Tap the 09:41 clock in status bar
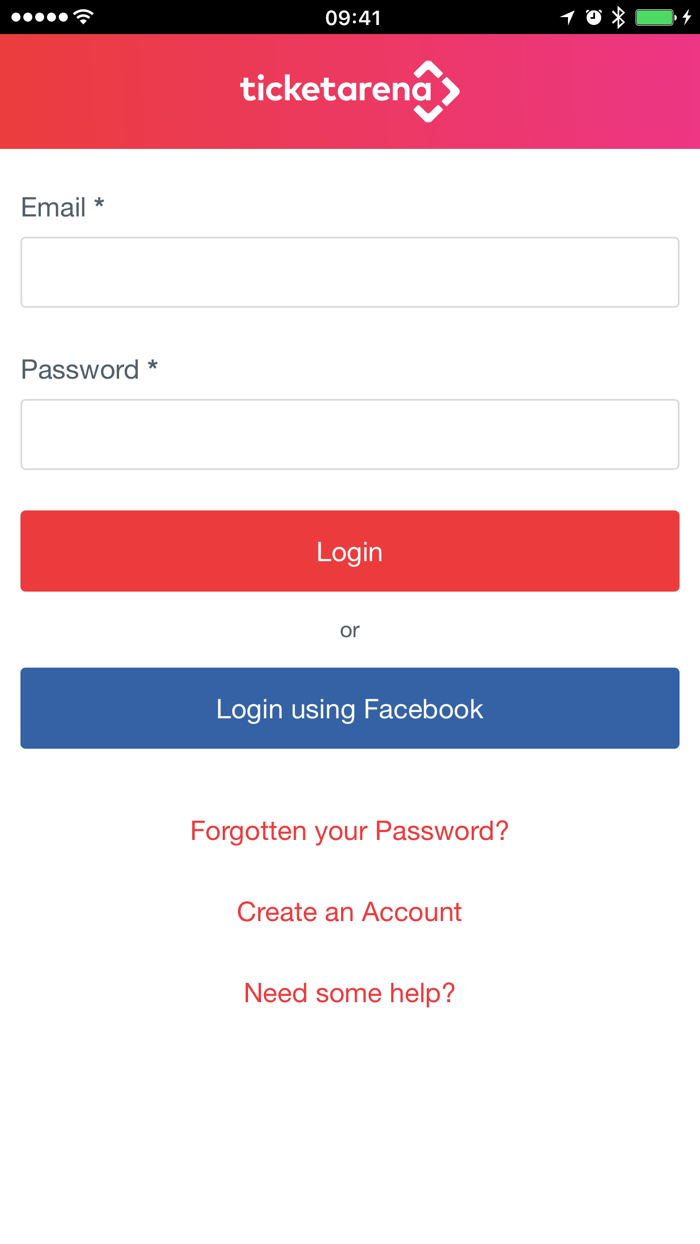The height and width of the screenshot is (1244, 700). coord(352,17)
